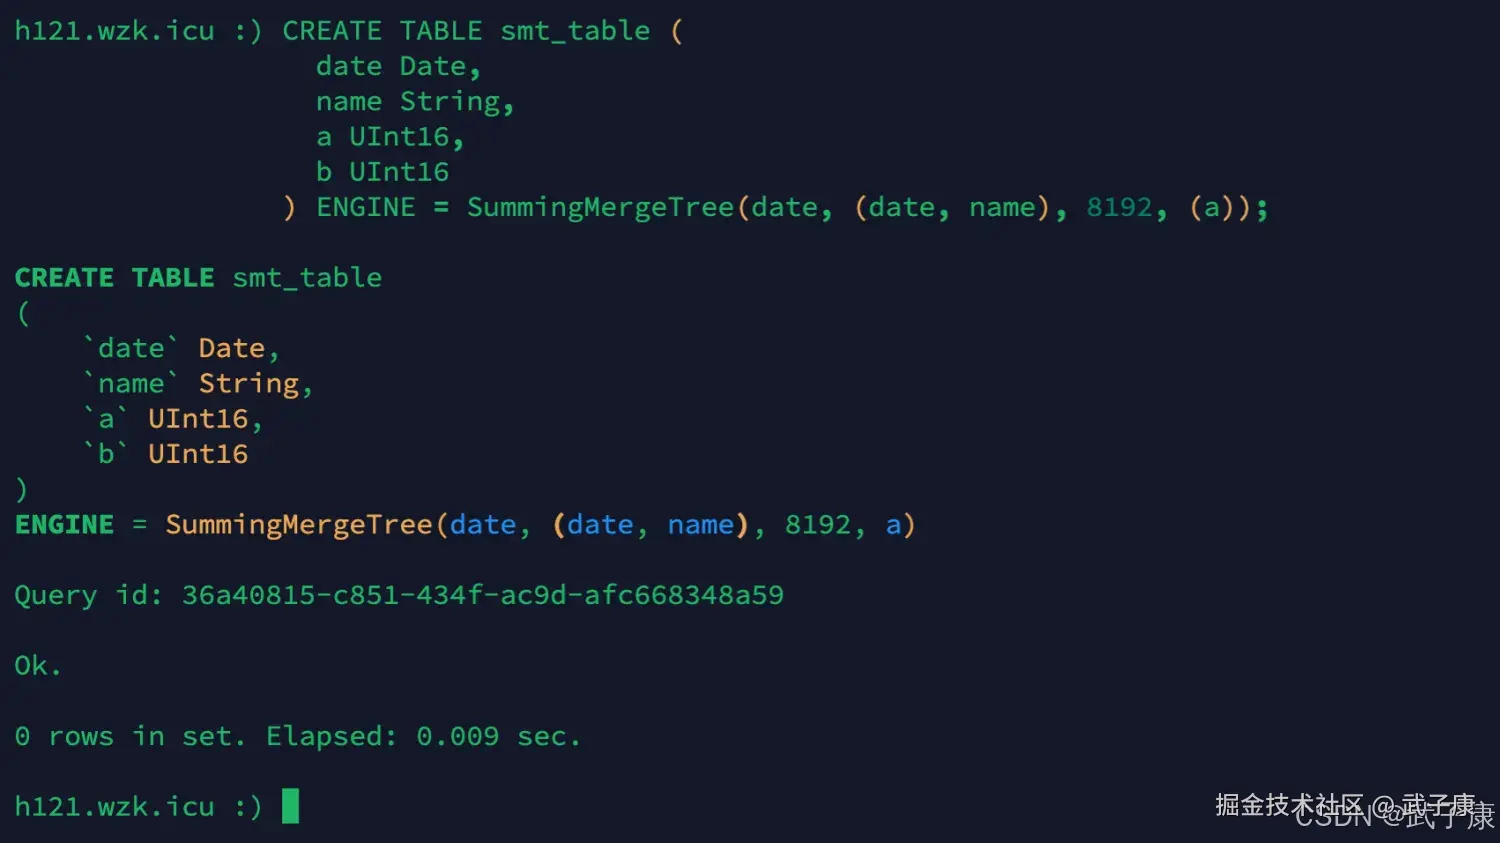Click the watermark text in the bottom-right corner
This screenshot has height=843, width=1500.
click(x=1354, y=810)
